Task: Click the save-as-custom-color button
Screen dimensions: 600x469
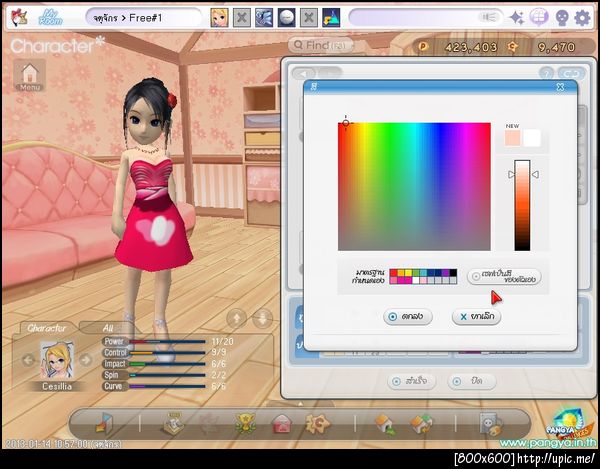Action: (x=504, y=276)
